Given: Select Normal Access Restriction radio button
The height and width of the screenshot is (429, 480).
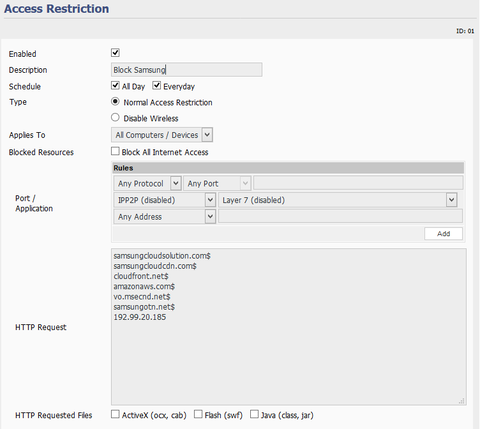Looking at the screenshot, I should click(x=115, y=101).
